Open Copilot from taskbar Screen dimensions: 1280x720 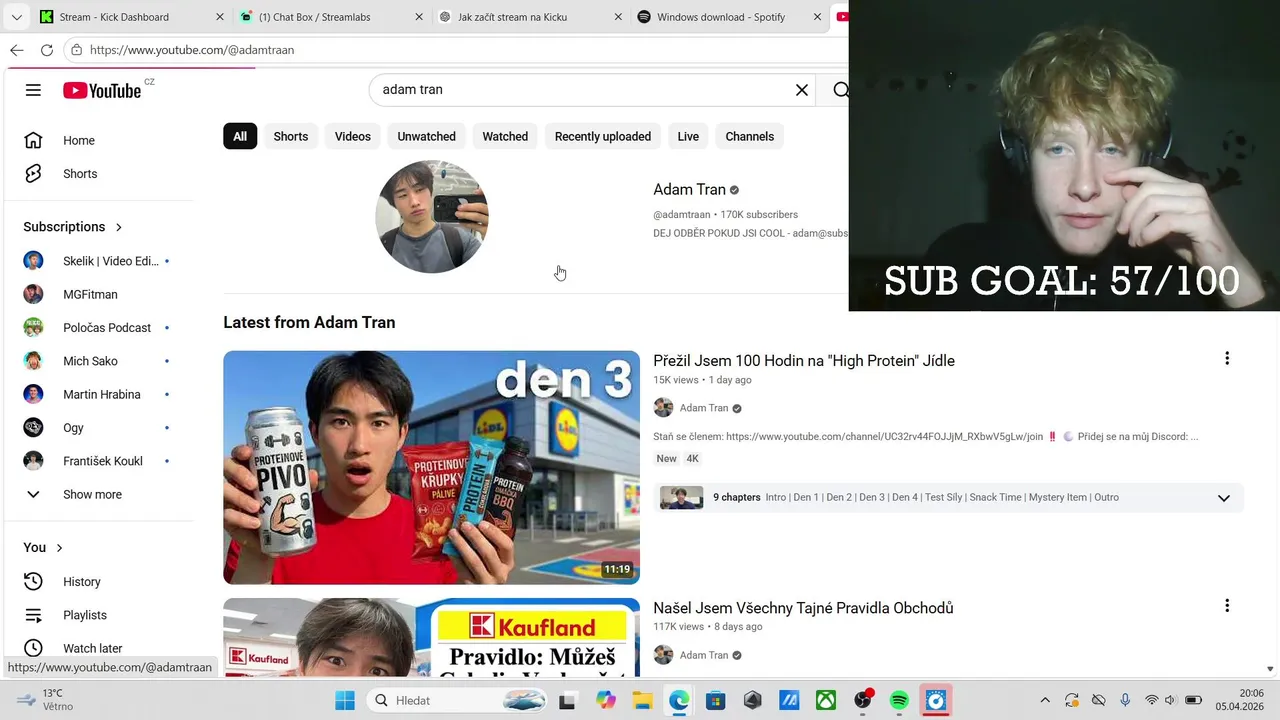(606, 700)
